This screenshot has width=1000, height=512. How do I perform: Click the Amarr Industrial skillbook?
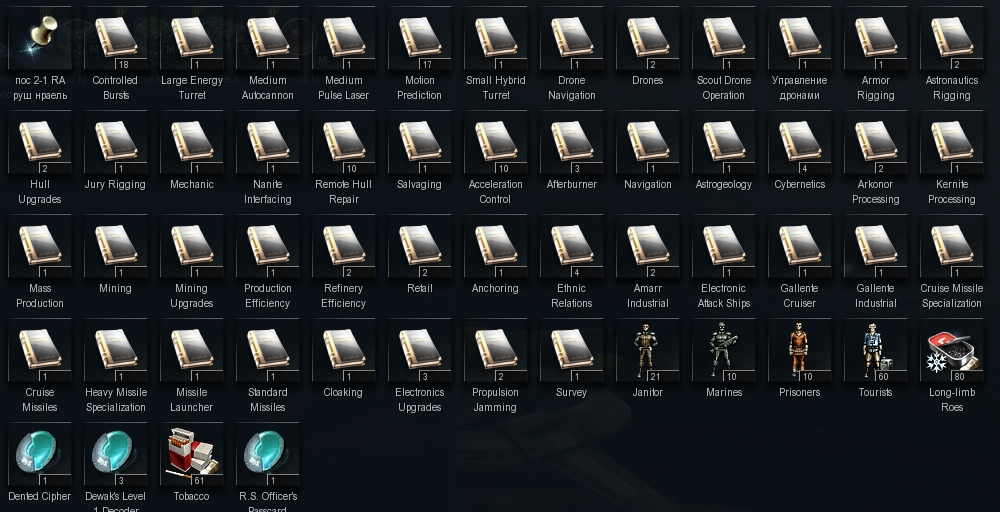(648, 245)
